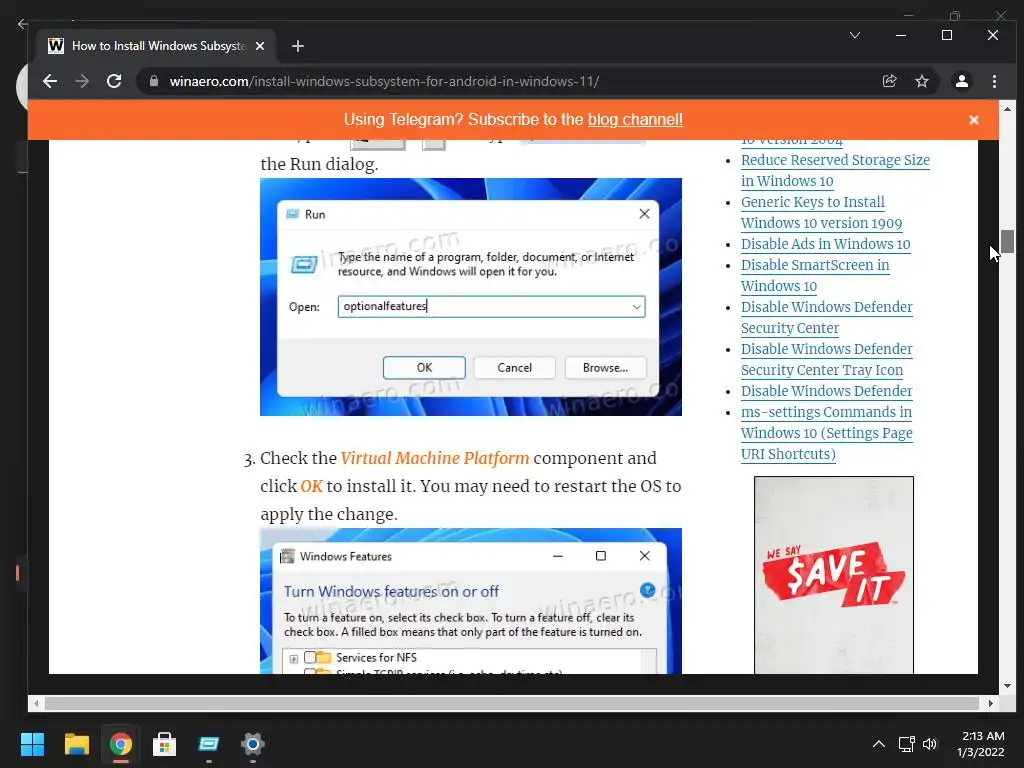Click the Run dialog screenshot image
The width and height of the screenshot is (1024, 768).
[471, 296]
